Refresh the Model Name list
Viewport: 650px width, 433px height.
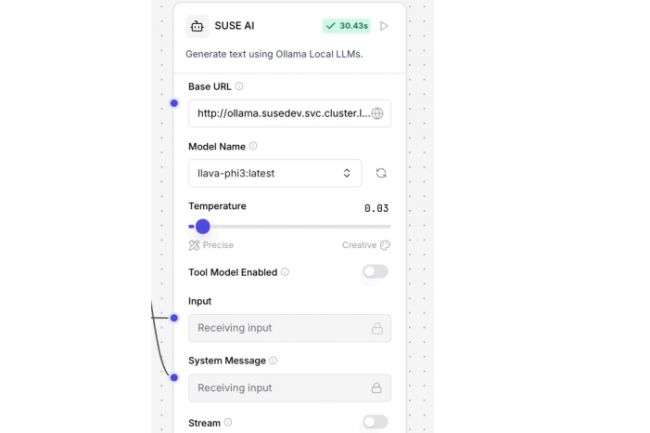point(381,173)
